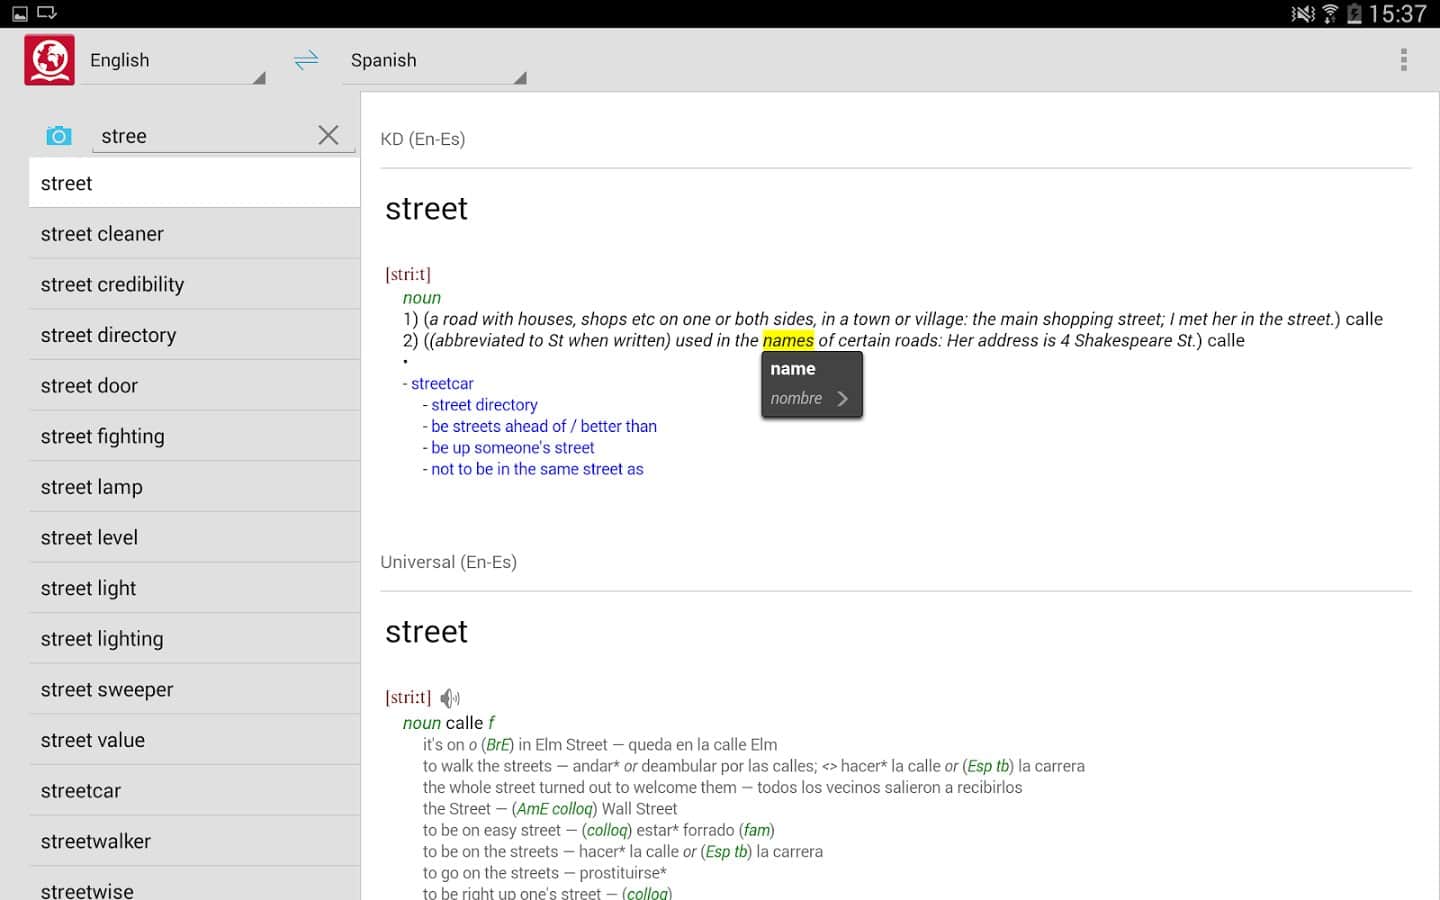This screenshot has width=1440, height=900.
Task: Open the 'streetcar' link in the definition
Action: [x=441, y=383]
